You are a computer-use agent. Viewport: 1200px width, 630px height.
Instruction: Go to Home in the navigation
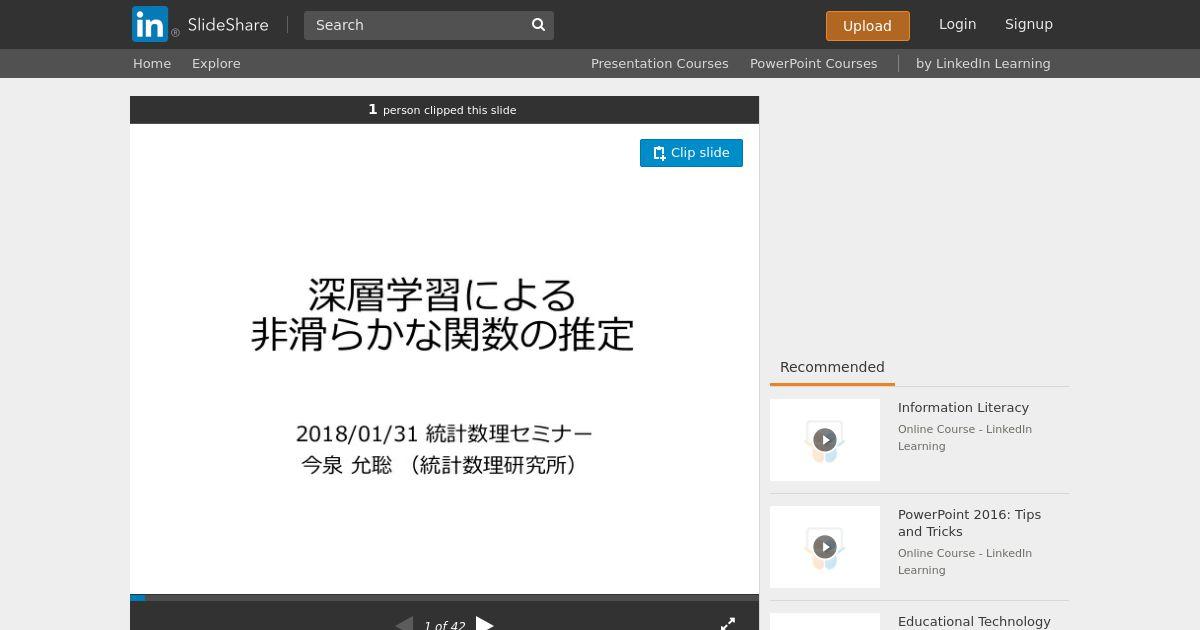tap(152, 63)
